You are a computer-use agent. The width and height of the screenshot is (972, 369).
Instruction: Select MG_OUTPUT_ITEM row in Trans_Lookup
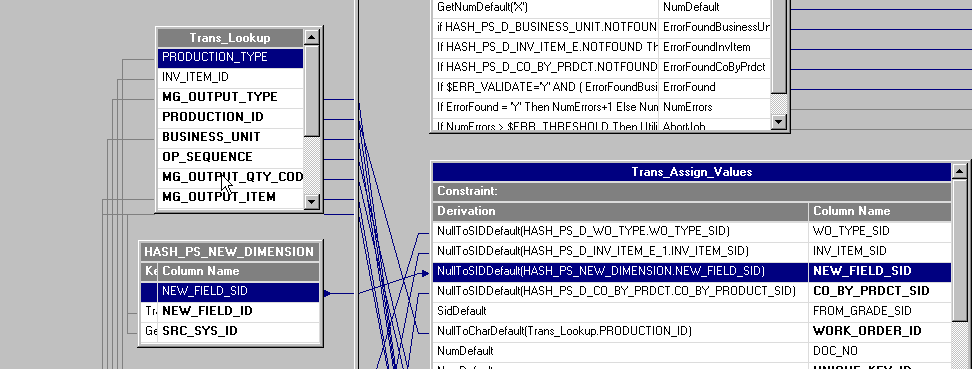tap(231, 197)
